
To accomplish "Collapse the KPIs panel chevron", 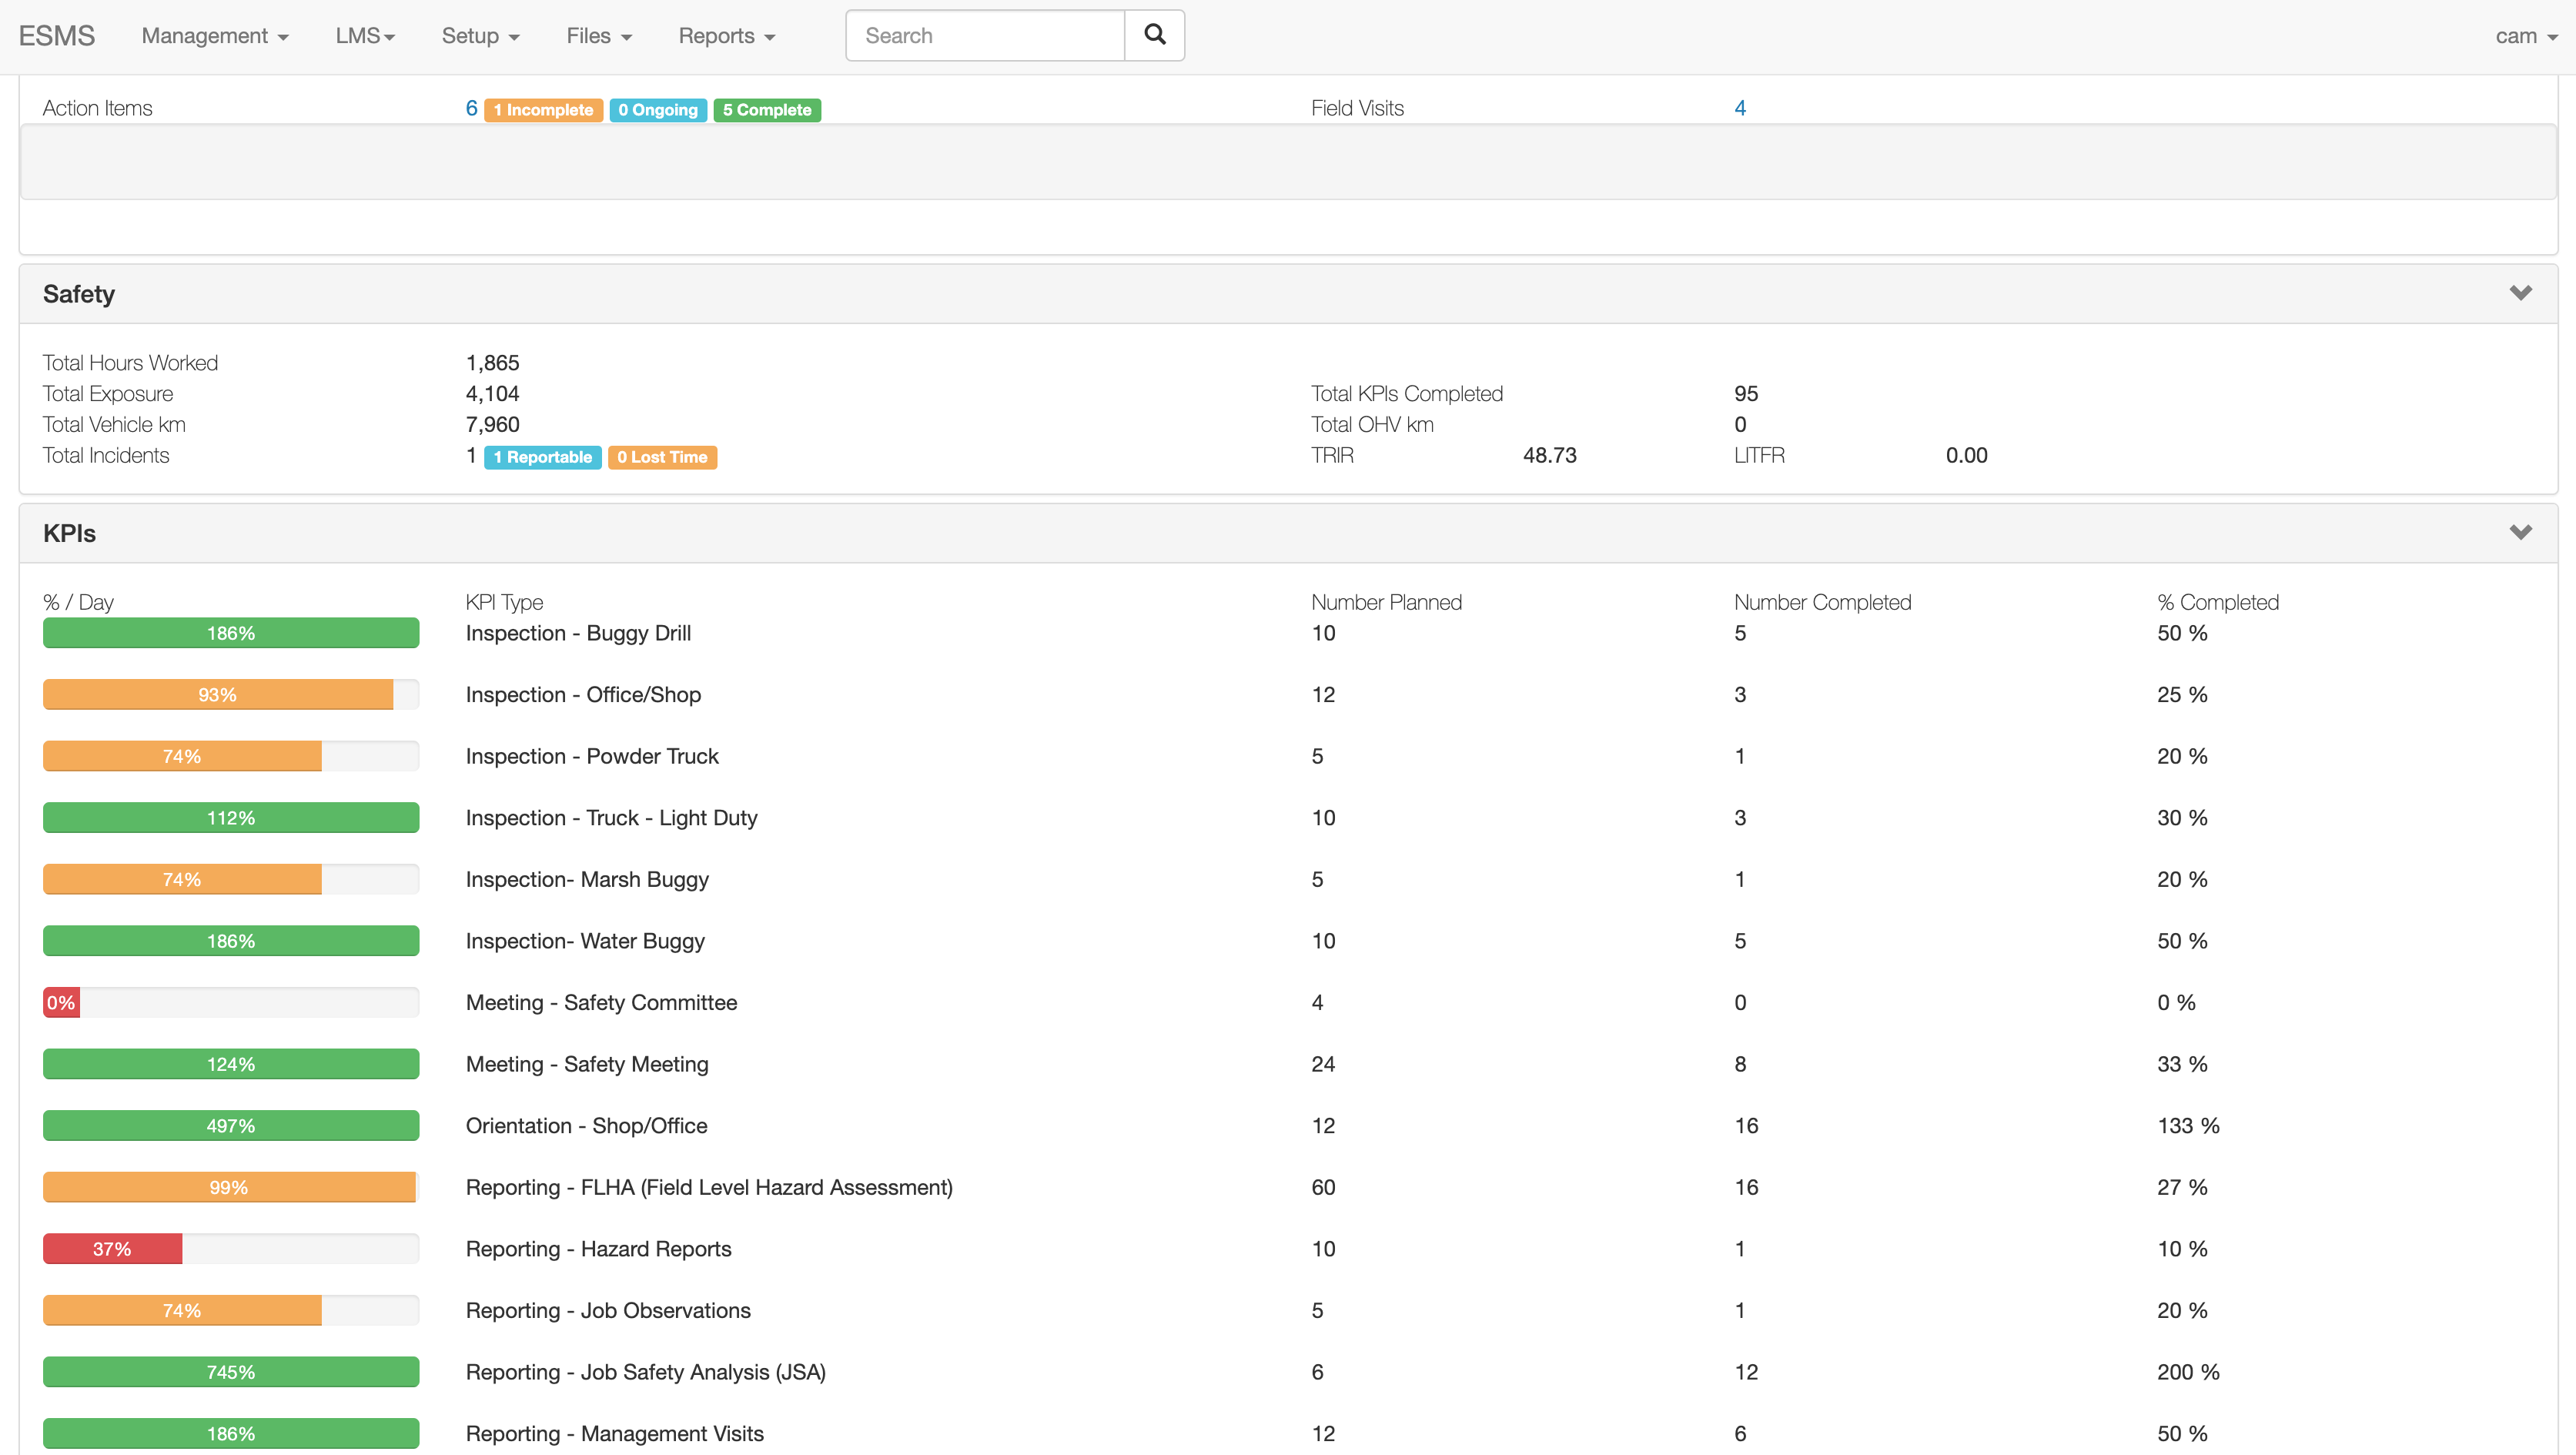I will 2520,532.
